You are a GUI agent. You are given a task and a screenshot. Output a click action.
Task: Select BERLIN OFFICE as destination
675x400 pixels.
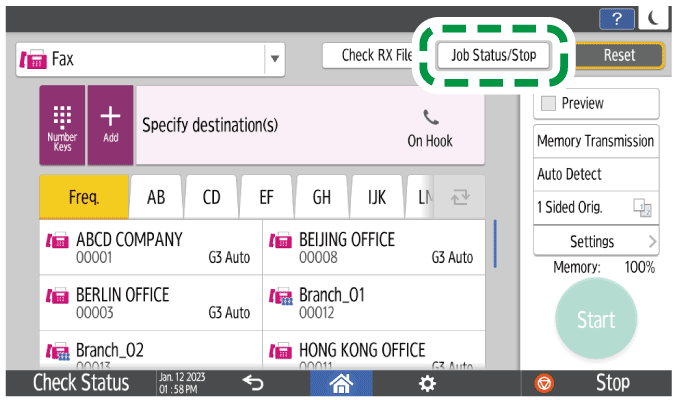(150, 303)
